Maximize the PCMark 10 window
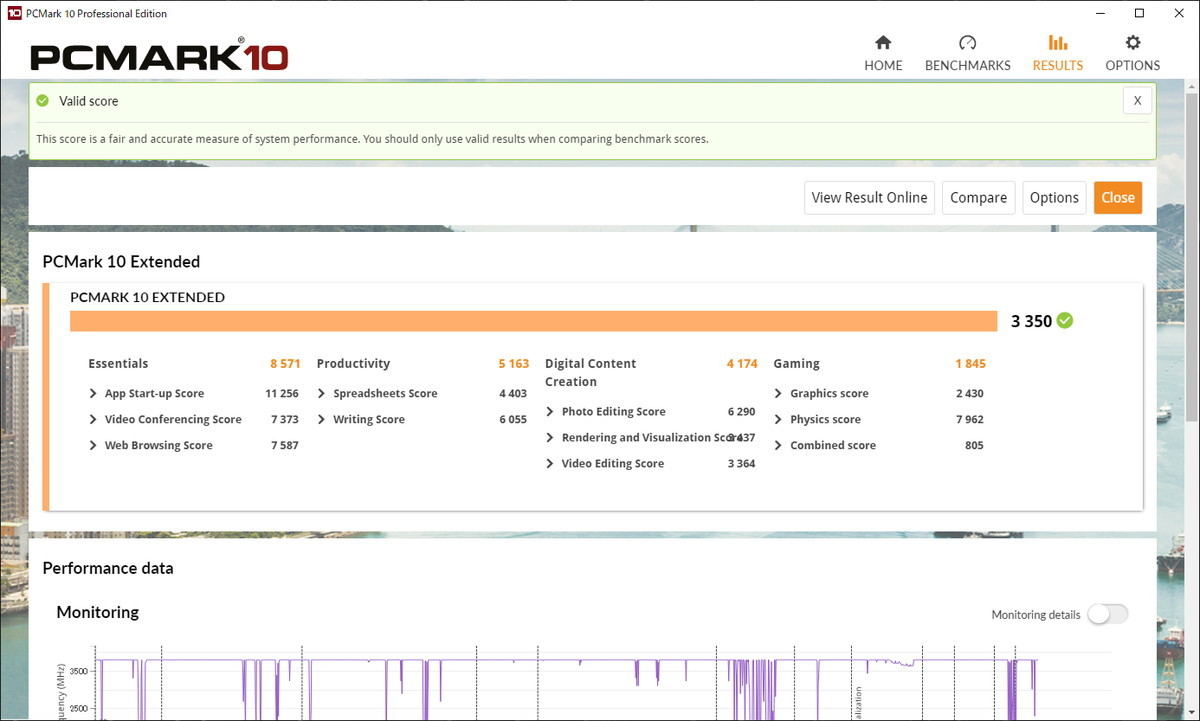 (1139, 13)
